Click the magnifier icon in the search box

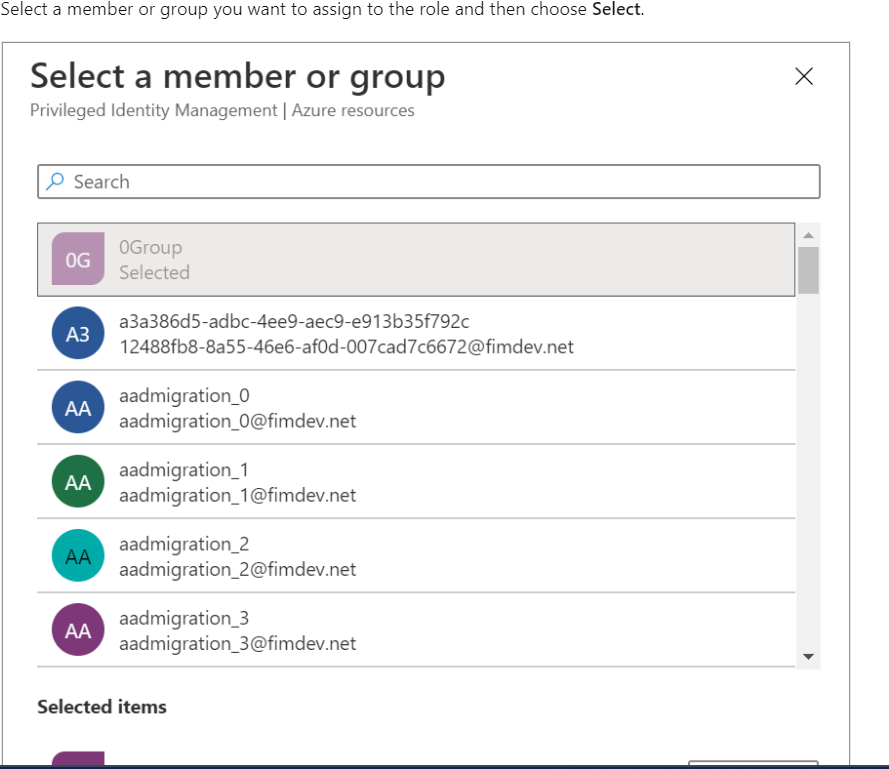(x=55, y=181)
